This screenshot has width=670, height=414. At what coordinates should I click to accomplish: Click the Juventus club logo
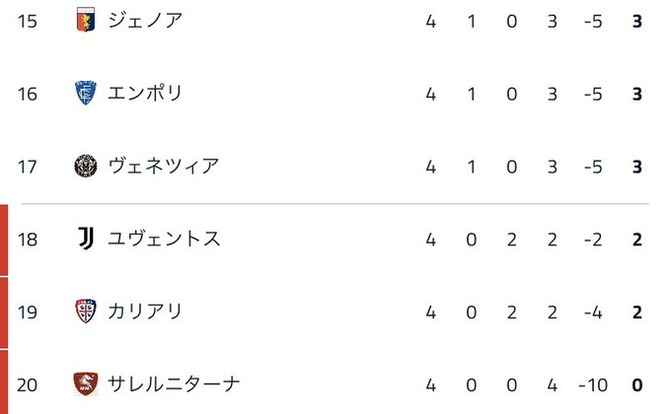[86, 239]
